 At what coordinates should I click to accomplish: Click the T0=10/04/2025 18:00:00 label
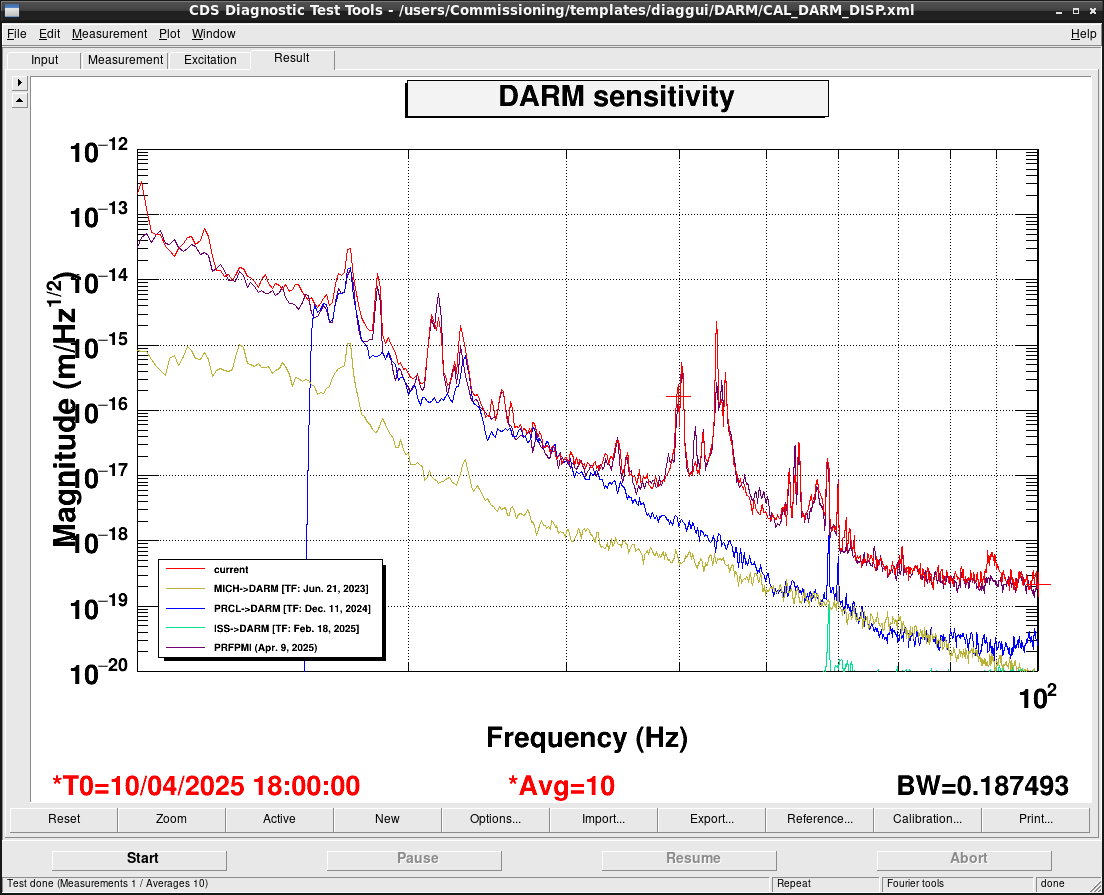coord(206,786)
